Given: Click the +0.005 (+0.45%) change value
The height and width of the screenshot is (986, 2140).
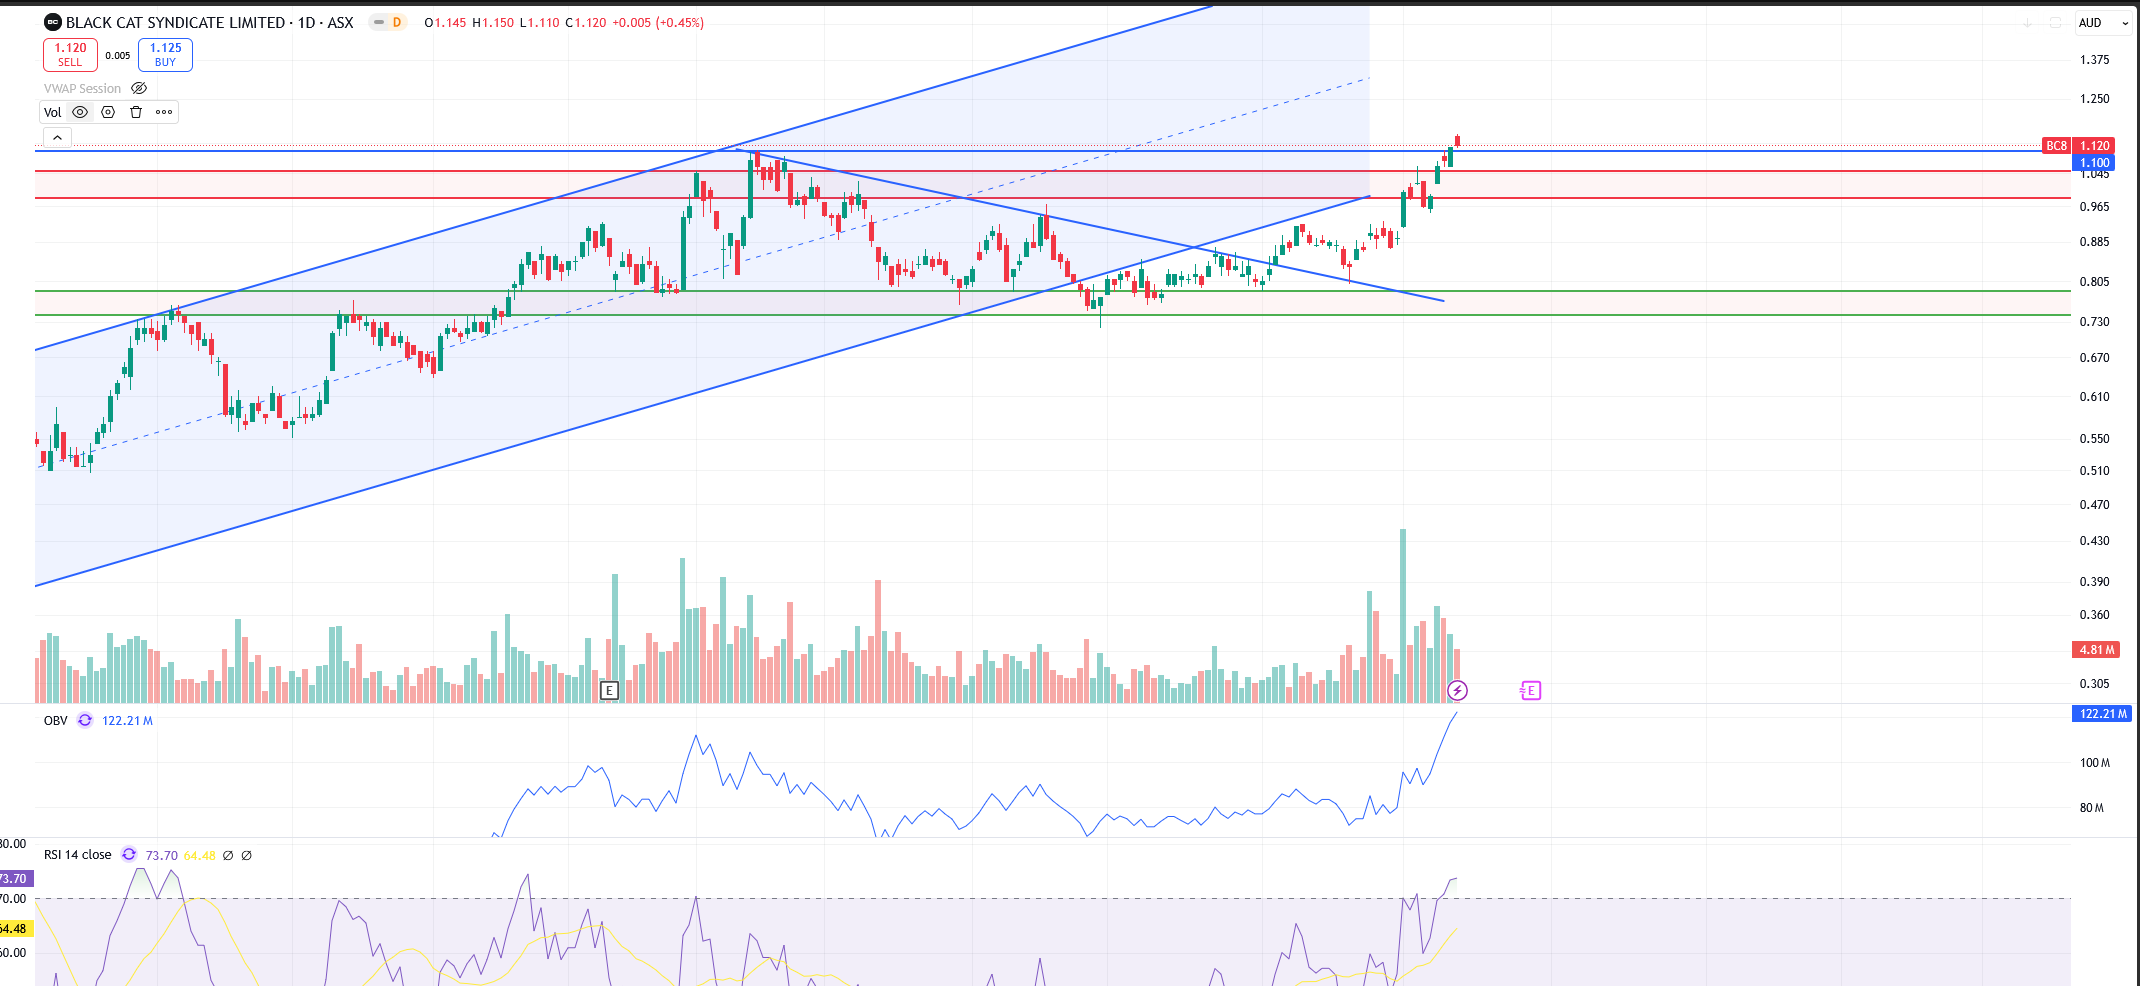Looking at the screenshot, I should 658,22.
